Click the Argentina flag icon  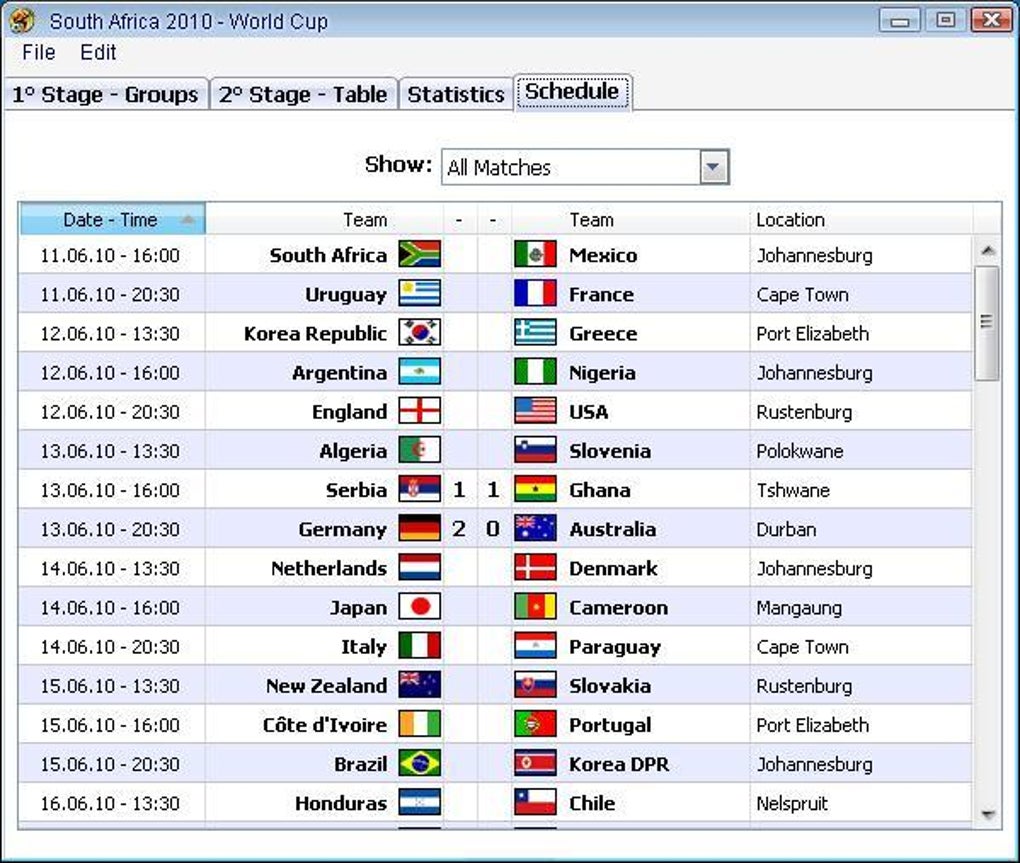point(419,372)
